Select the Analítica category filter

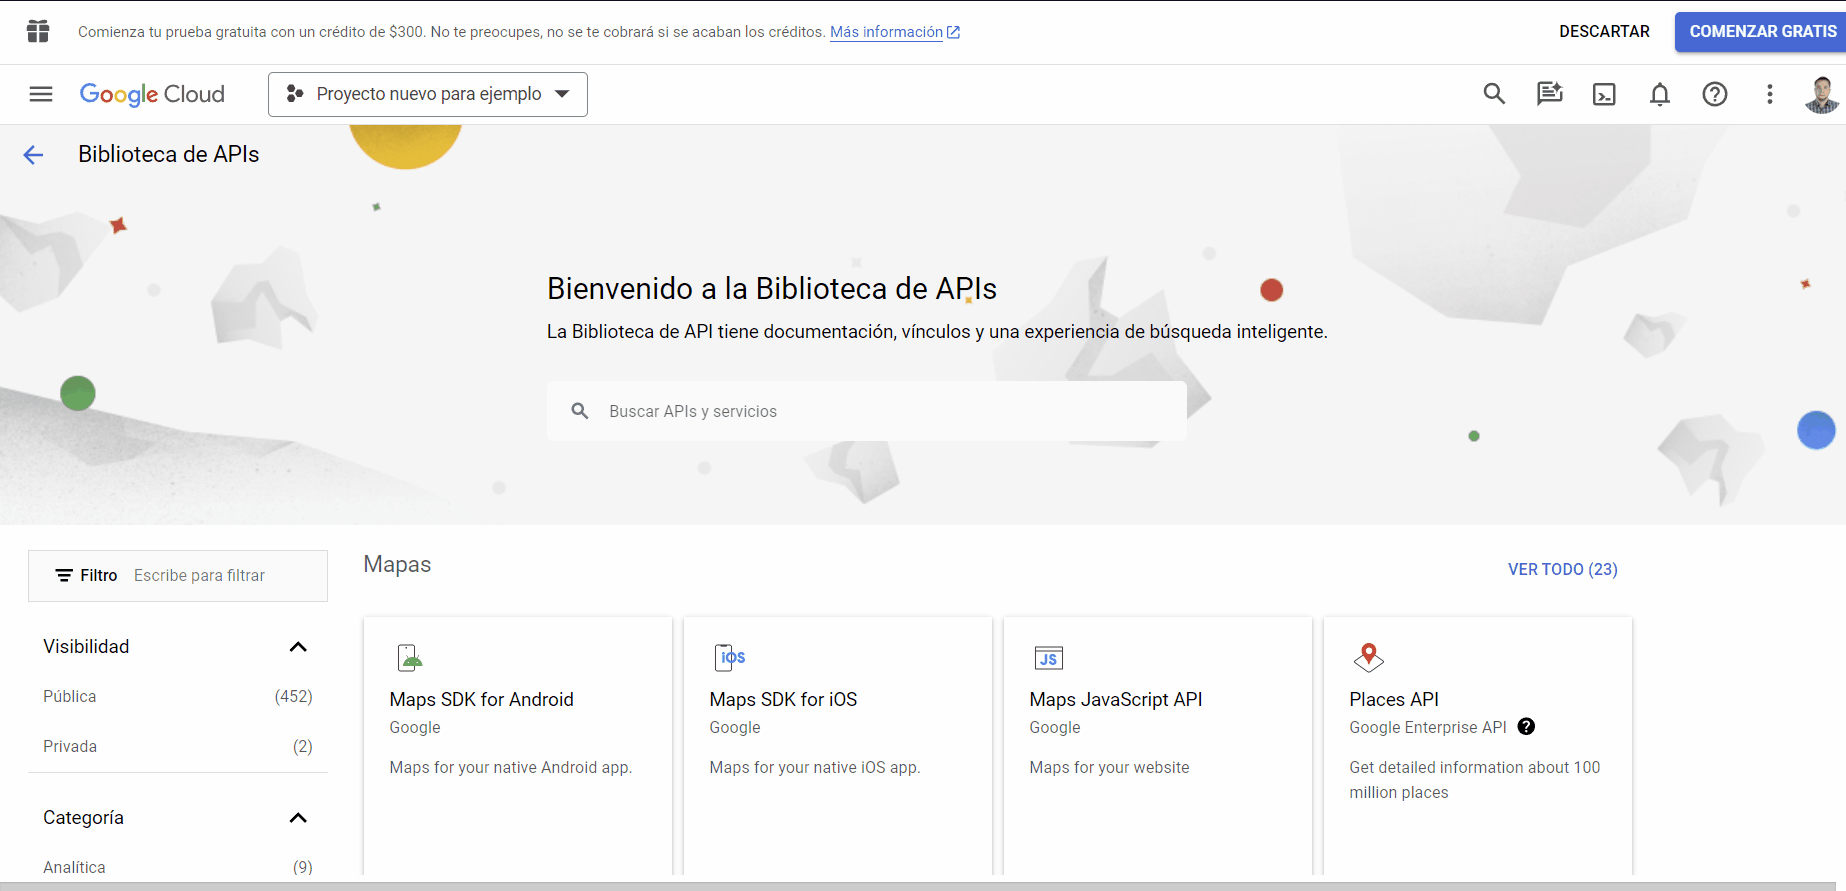pyautogui.click(x=74, y=867)
